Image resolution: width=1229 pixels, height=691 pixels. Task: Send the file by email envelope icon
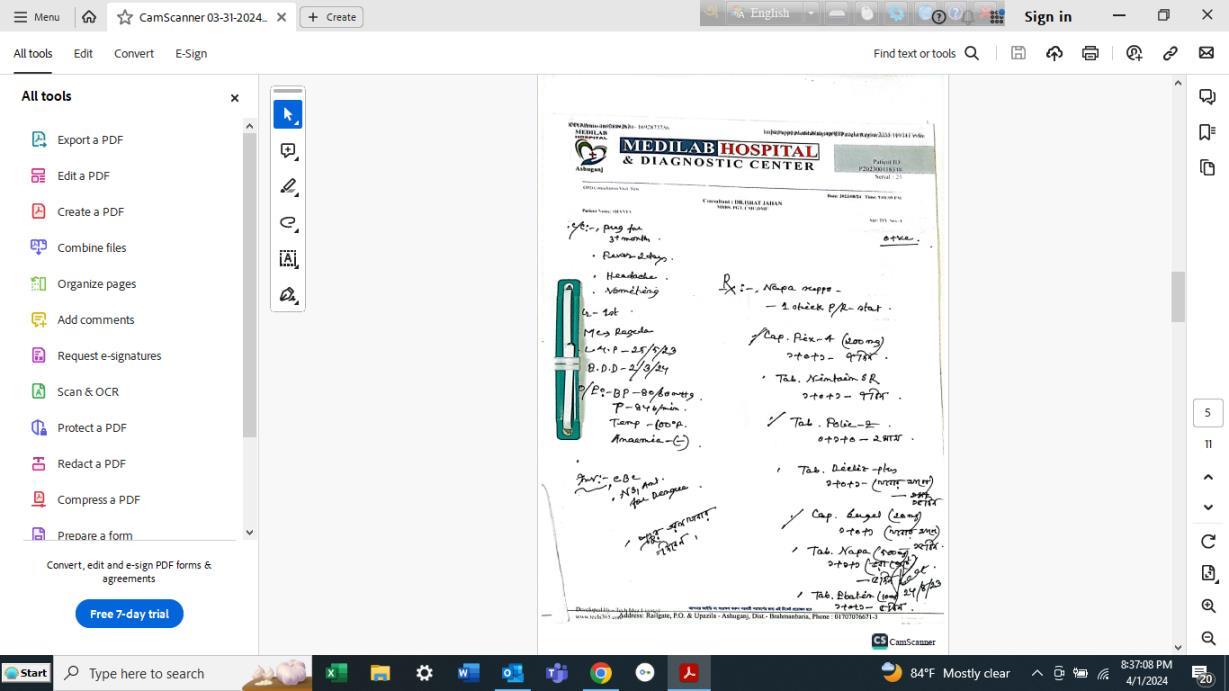pos(1206,53)
